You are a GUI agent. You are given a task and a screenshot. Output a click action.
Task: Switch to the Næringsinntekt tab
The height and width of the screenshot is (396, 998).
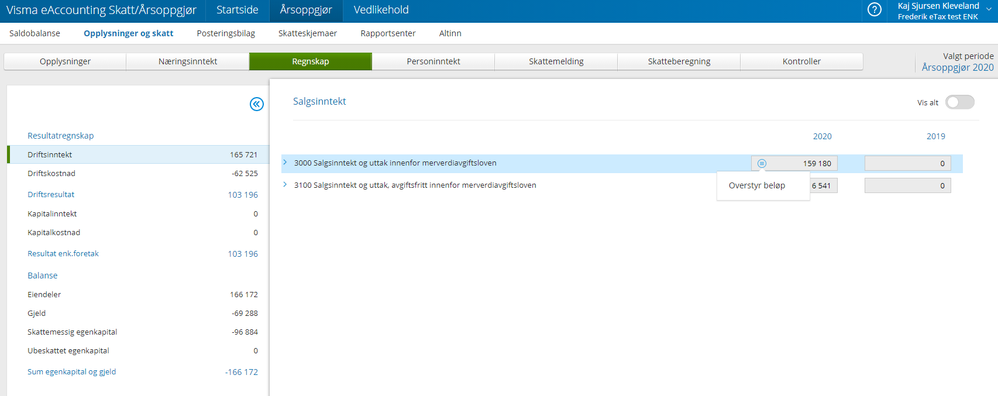[x=188, y=62]
